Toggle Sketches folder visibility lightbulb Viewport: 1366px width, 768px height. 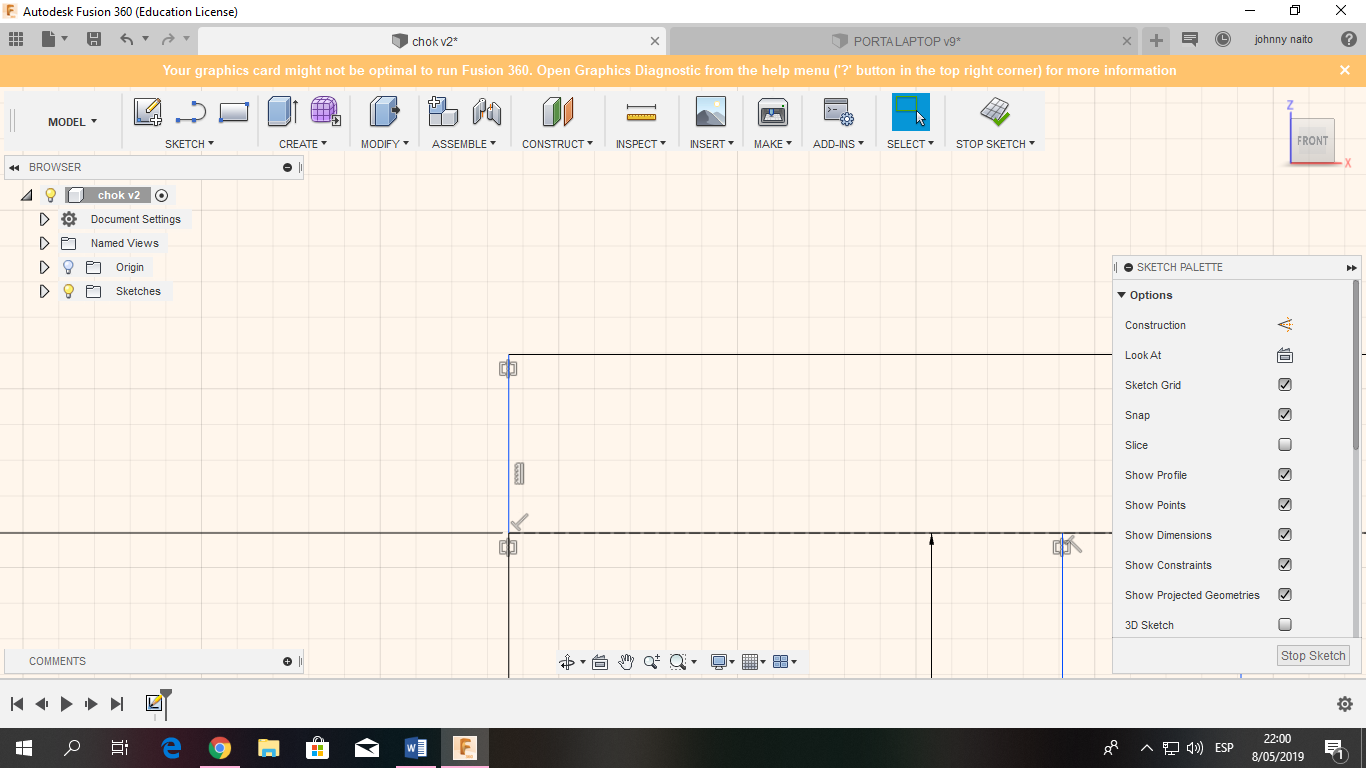click(x=68, y=291)
